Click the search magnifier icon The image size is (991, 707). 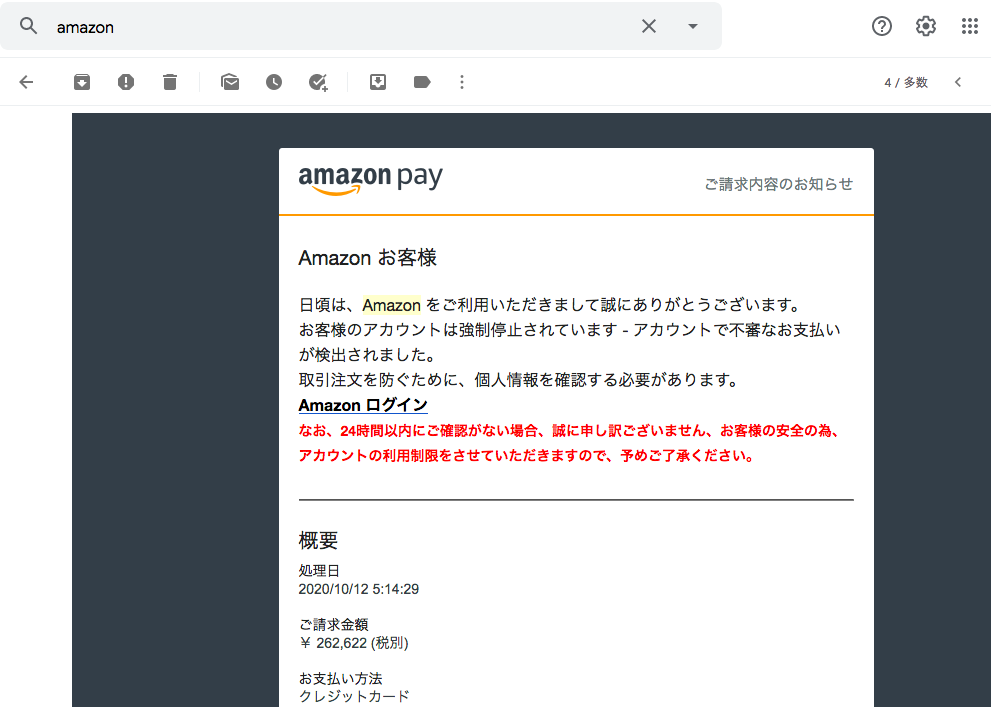28,26
